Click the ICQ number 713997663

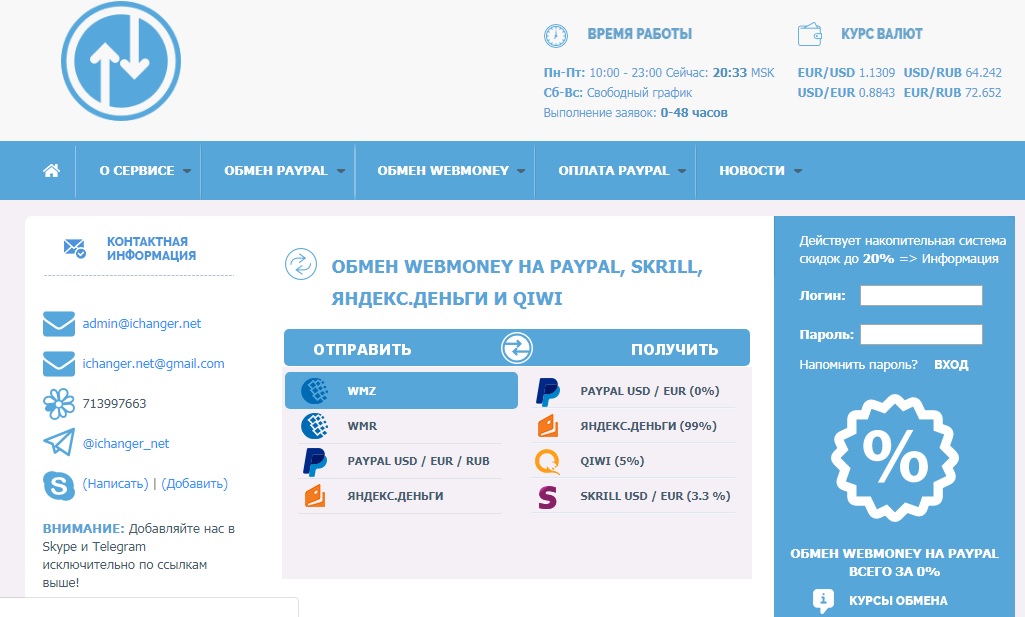coord(114,404)
